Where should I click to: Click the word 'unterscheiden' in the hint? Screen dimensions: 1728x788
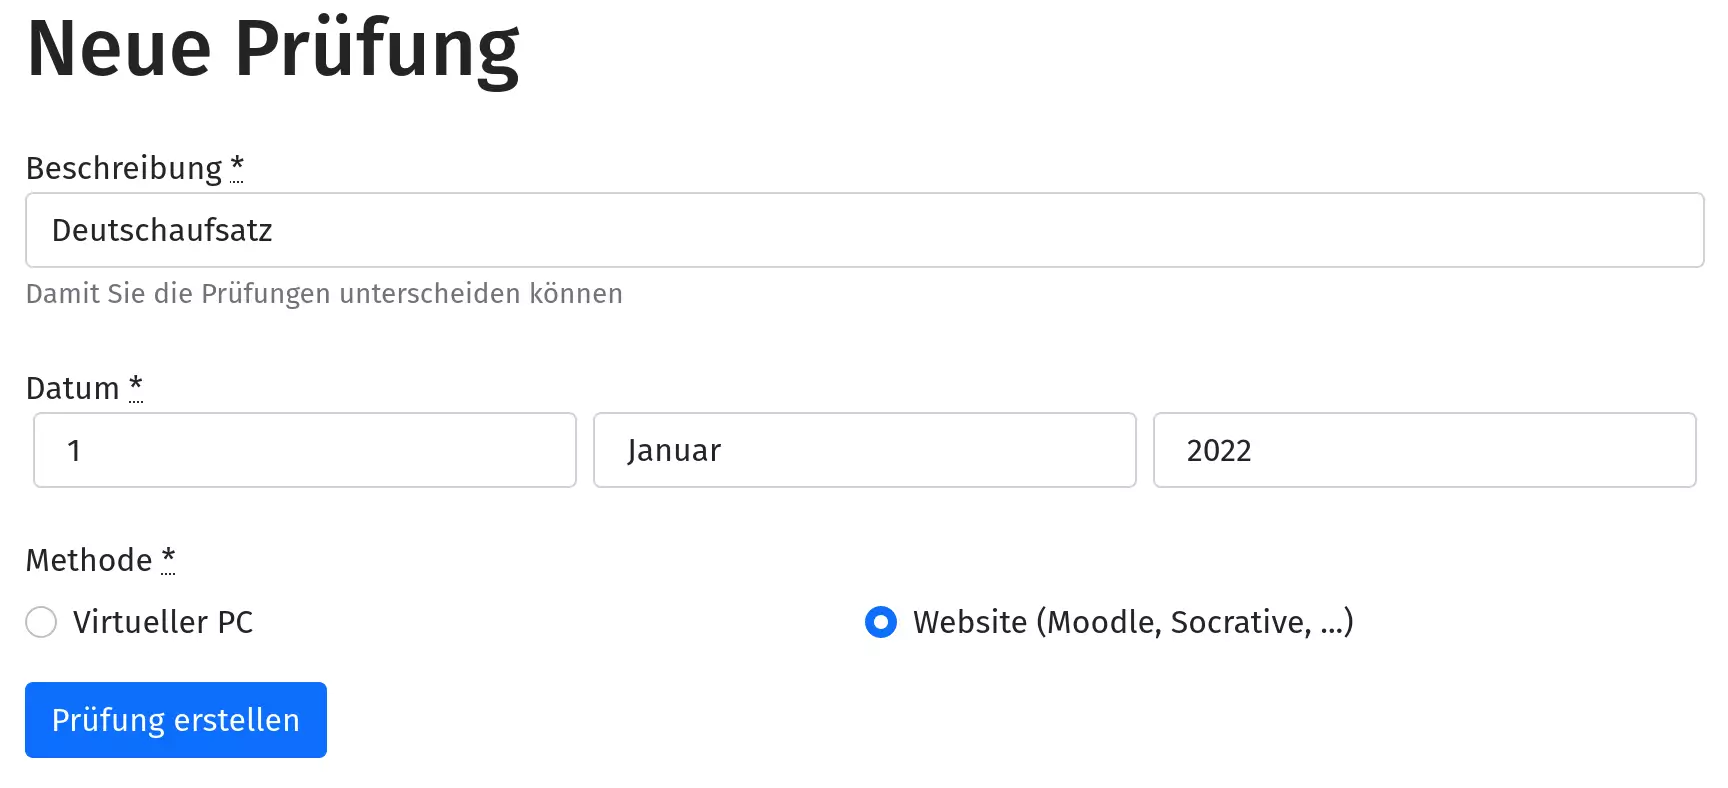(430, 294)
